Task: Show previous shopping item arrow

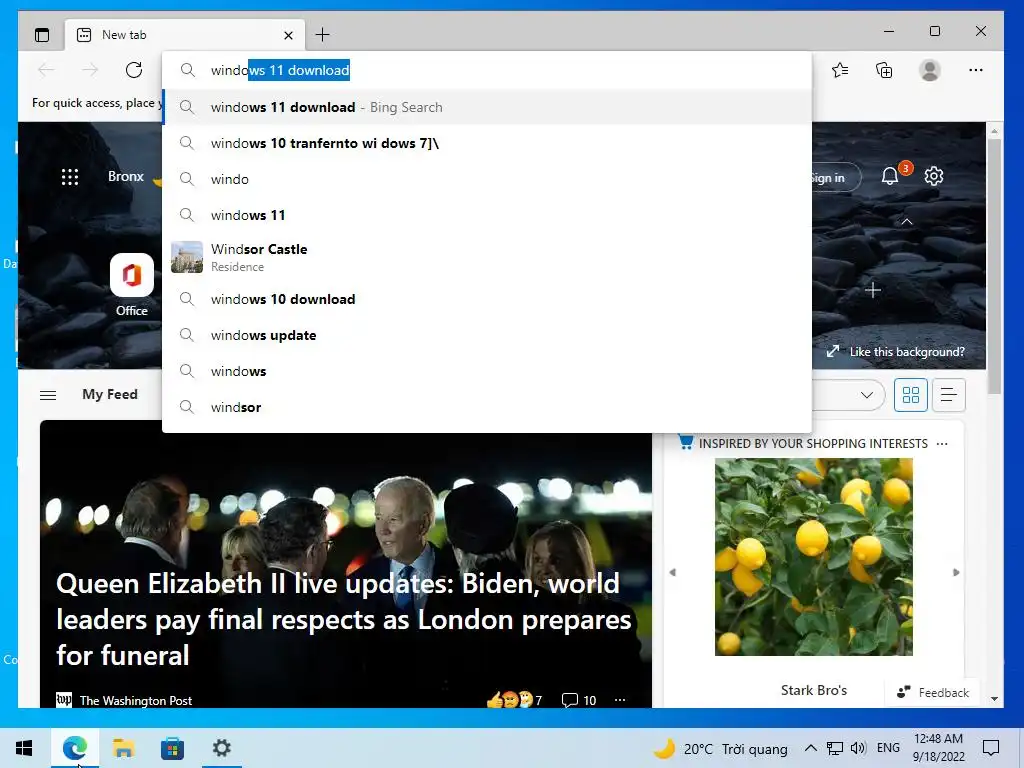Action: 673,572
